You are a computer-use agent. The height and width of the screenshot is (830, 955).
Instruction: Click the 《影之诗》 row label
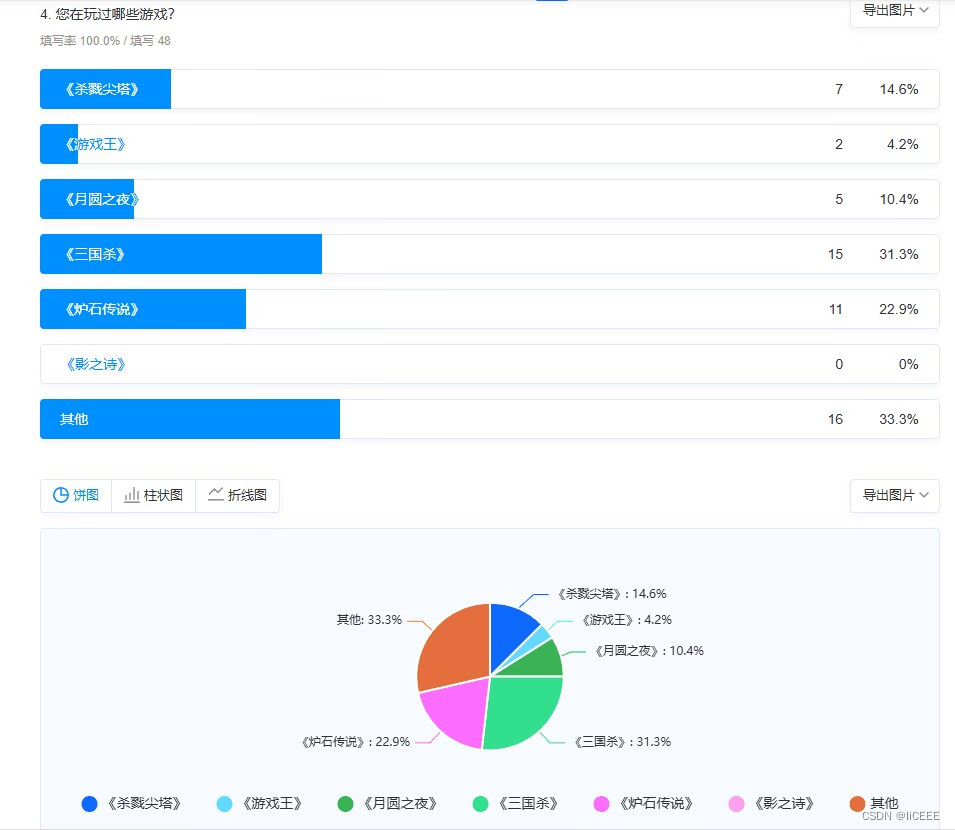tap(96, 364)
